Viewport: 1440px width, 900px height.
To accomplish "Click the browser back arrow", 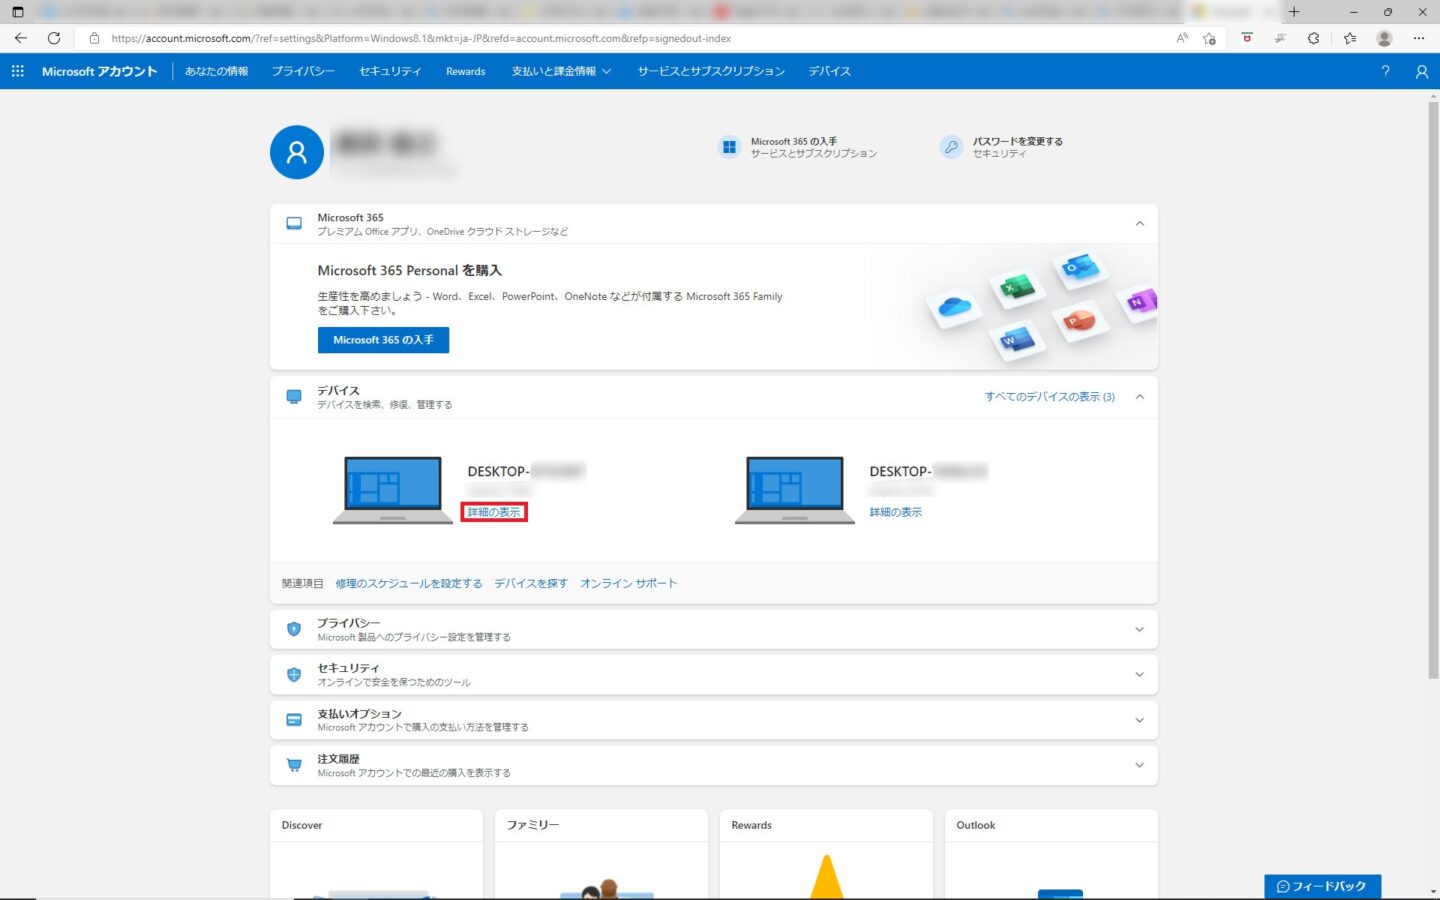I will click(21, 38).
